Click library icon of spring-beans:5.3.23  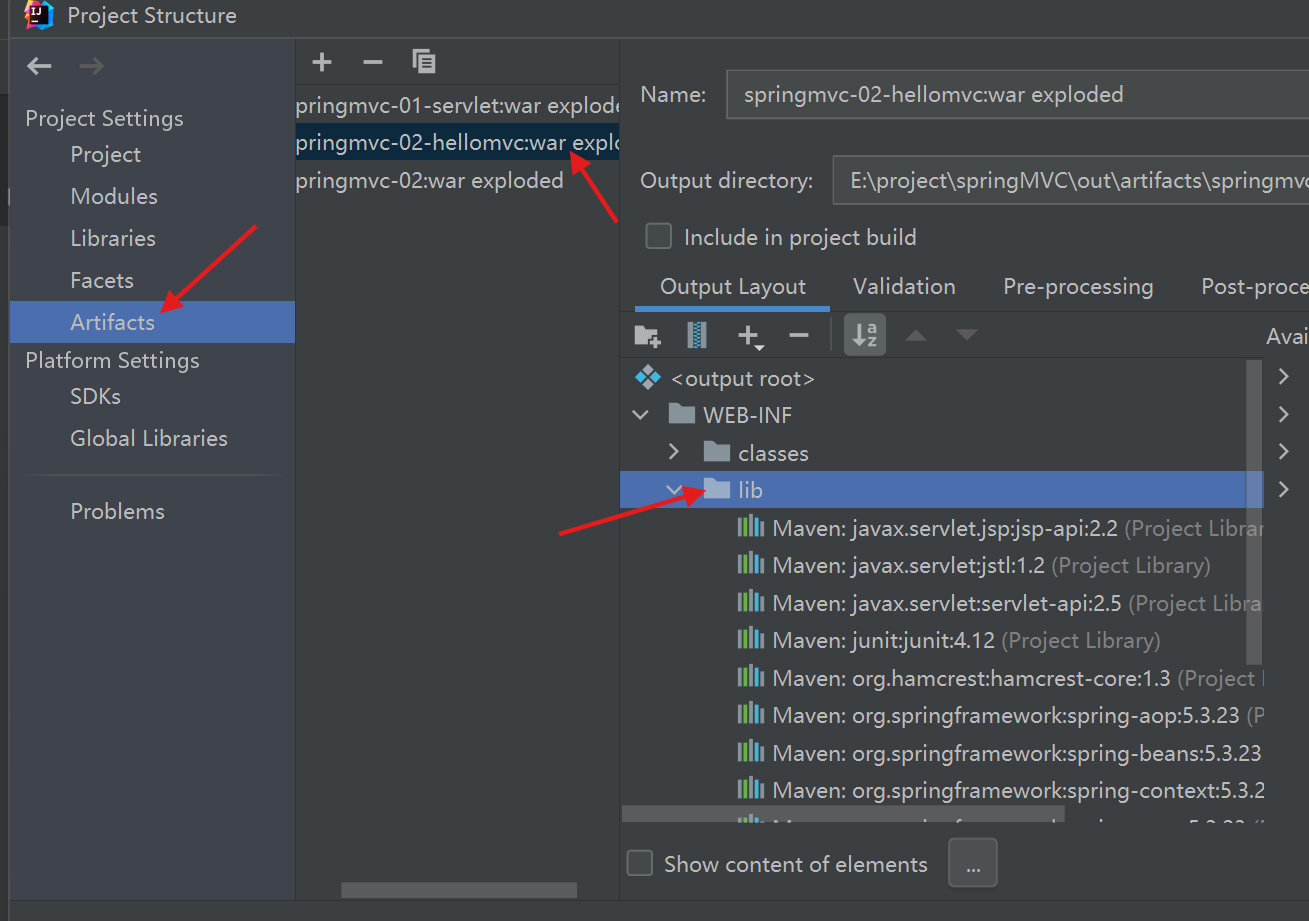click(750, 752)
